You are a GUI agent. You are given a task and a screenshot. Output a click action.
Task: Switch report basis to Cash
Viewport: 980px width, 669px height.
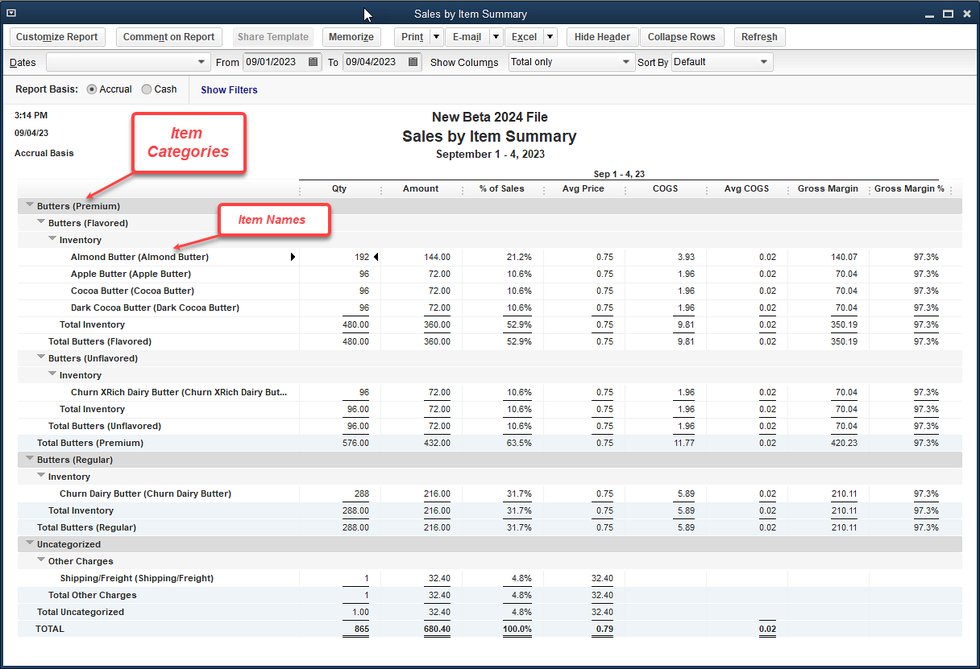pos(147,89)
